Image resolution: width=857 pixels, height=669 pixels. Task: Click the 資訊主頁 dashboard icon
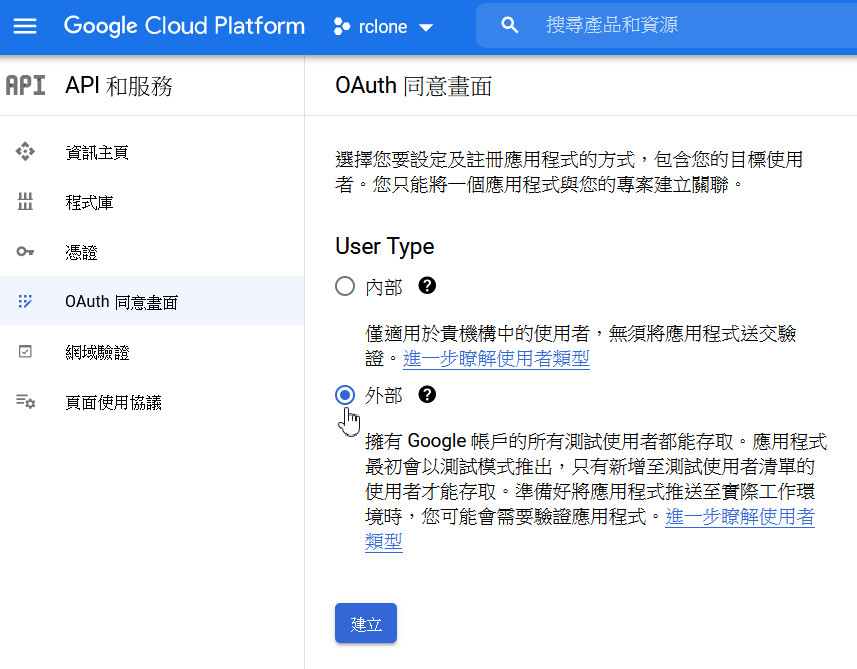pos(26,152)
